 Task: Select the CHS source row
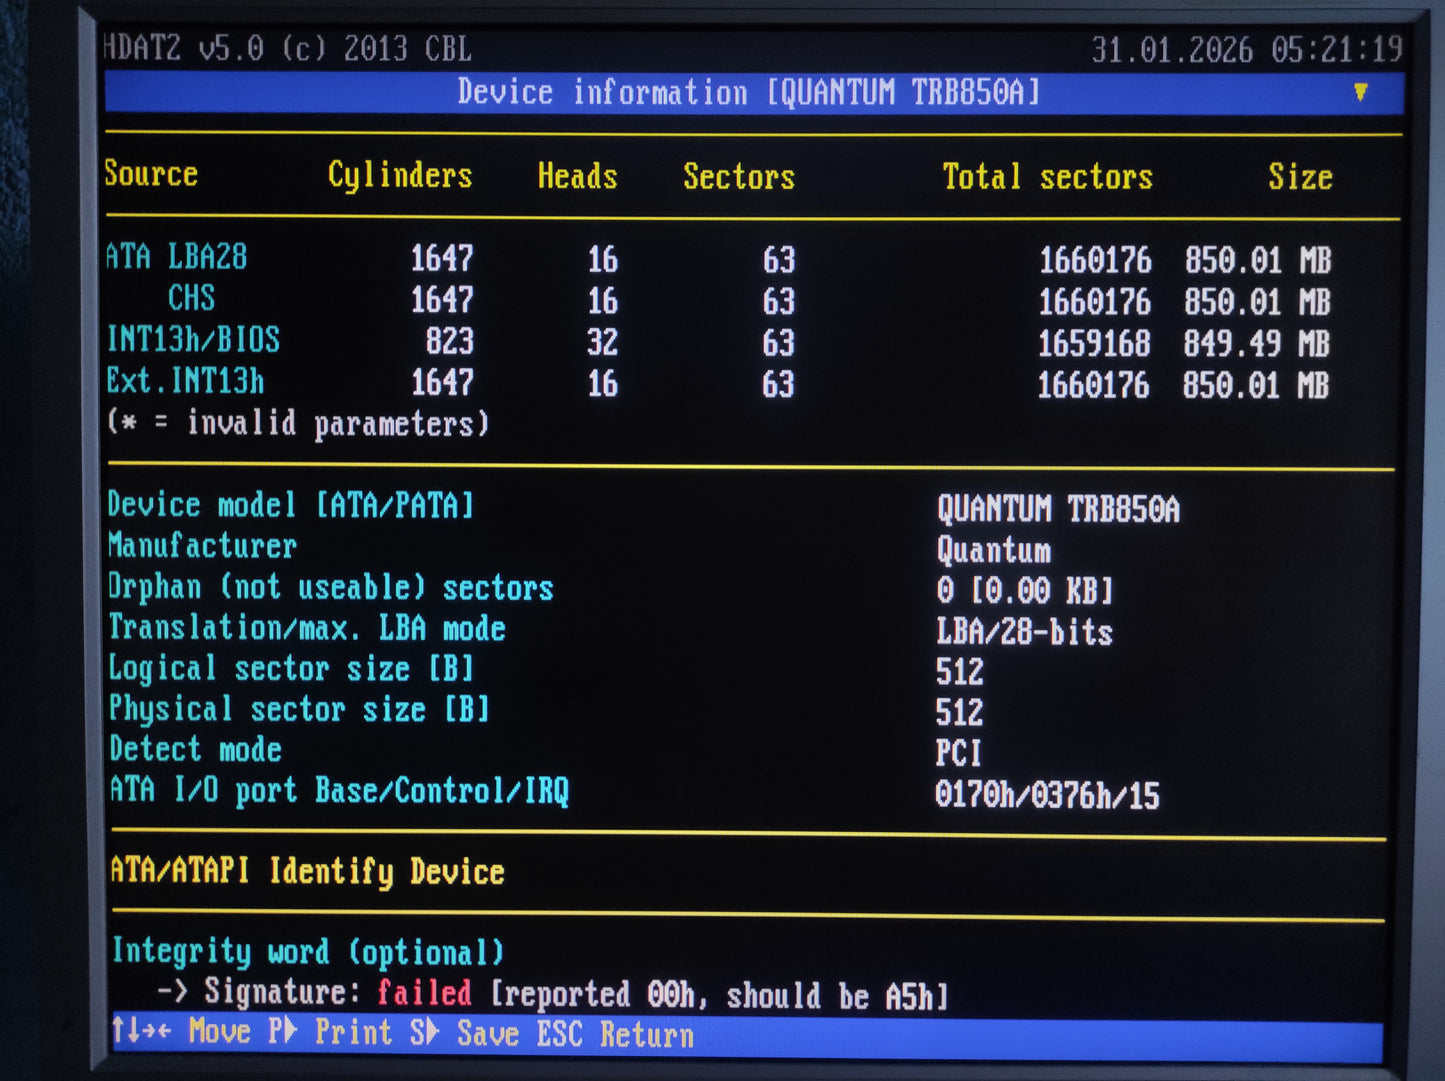pyautogui.click(x=190, y=299)
